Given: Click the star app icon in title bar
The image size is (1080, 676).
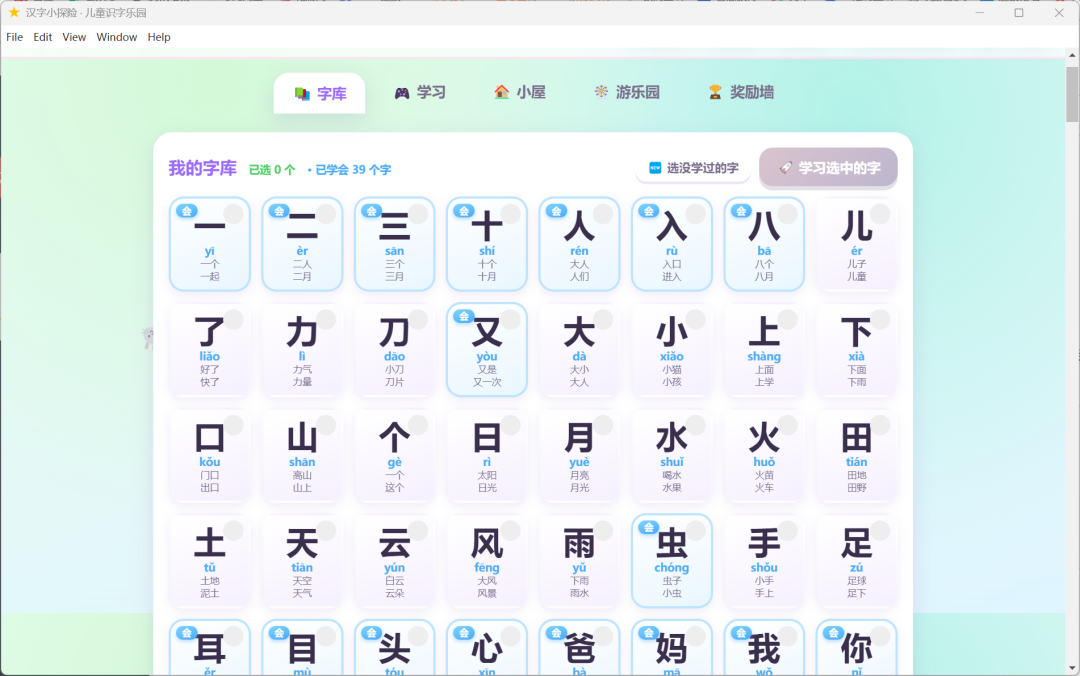Looking at the screenshot, I should click(x=14, y=12).
